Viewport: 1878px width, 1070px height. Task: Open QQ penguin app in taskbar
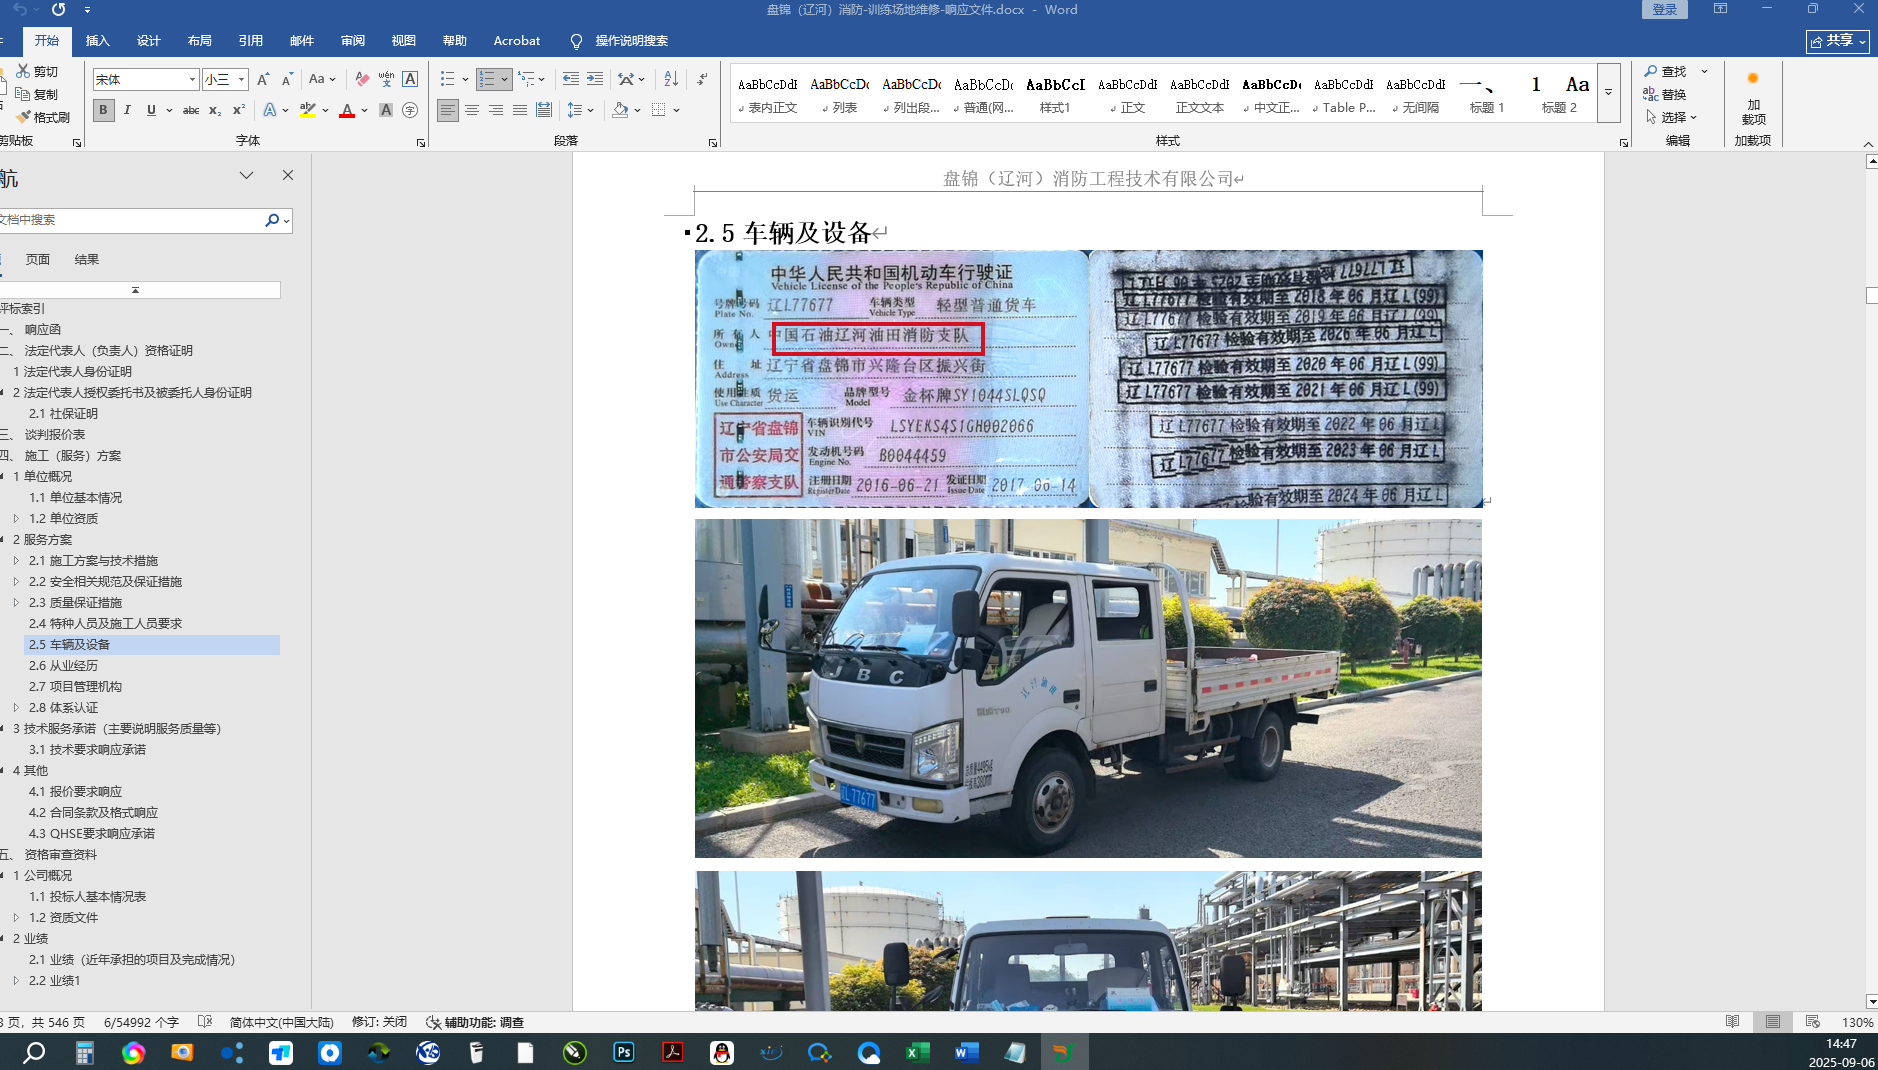722,1052
